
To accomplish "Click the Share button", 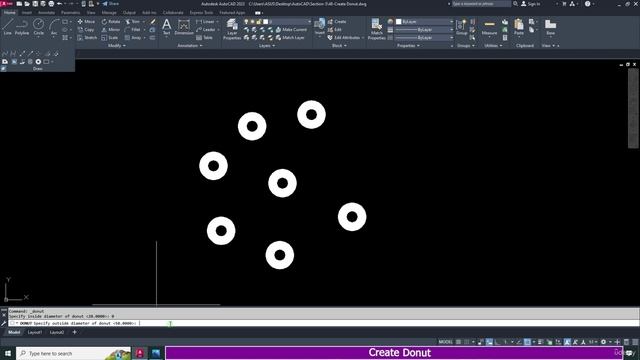I will point(110,4).
